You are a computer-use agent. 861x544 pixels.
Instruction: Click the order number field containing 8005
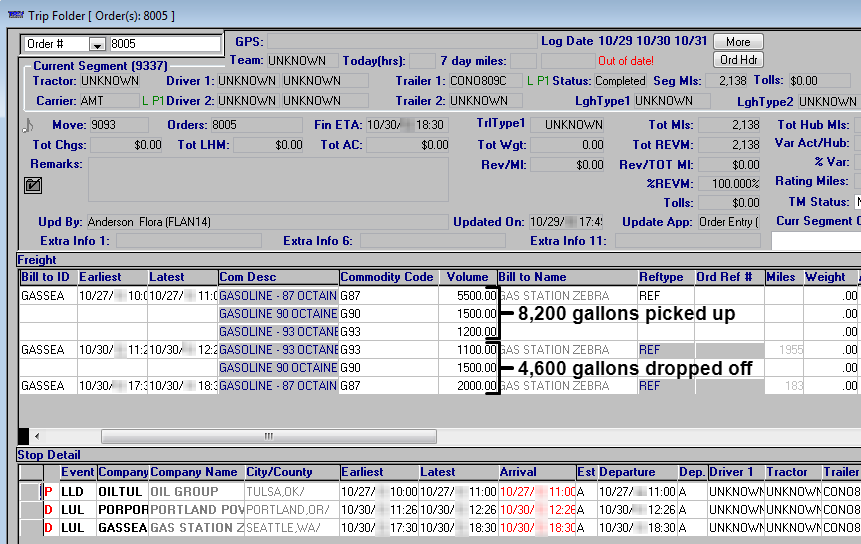[164, 45]
